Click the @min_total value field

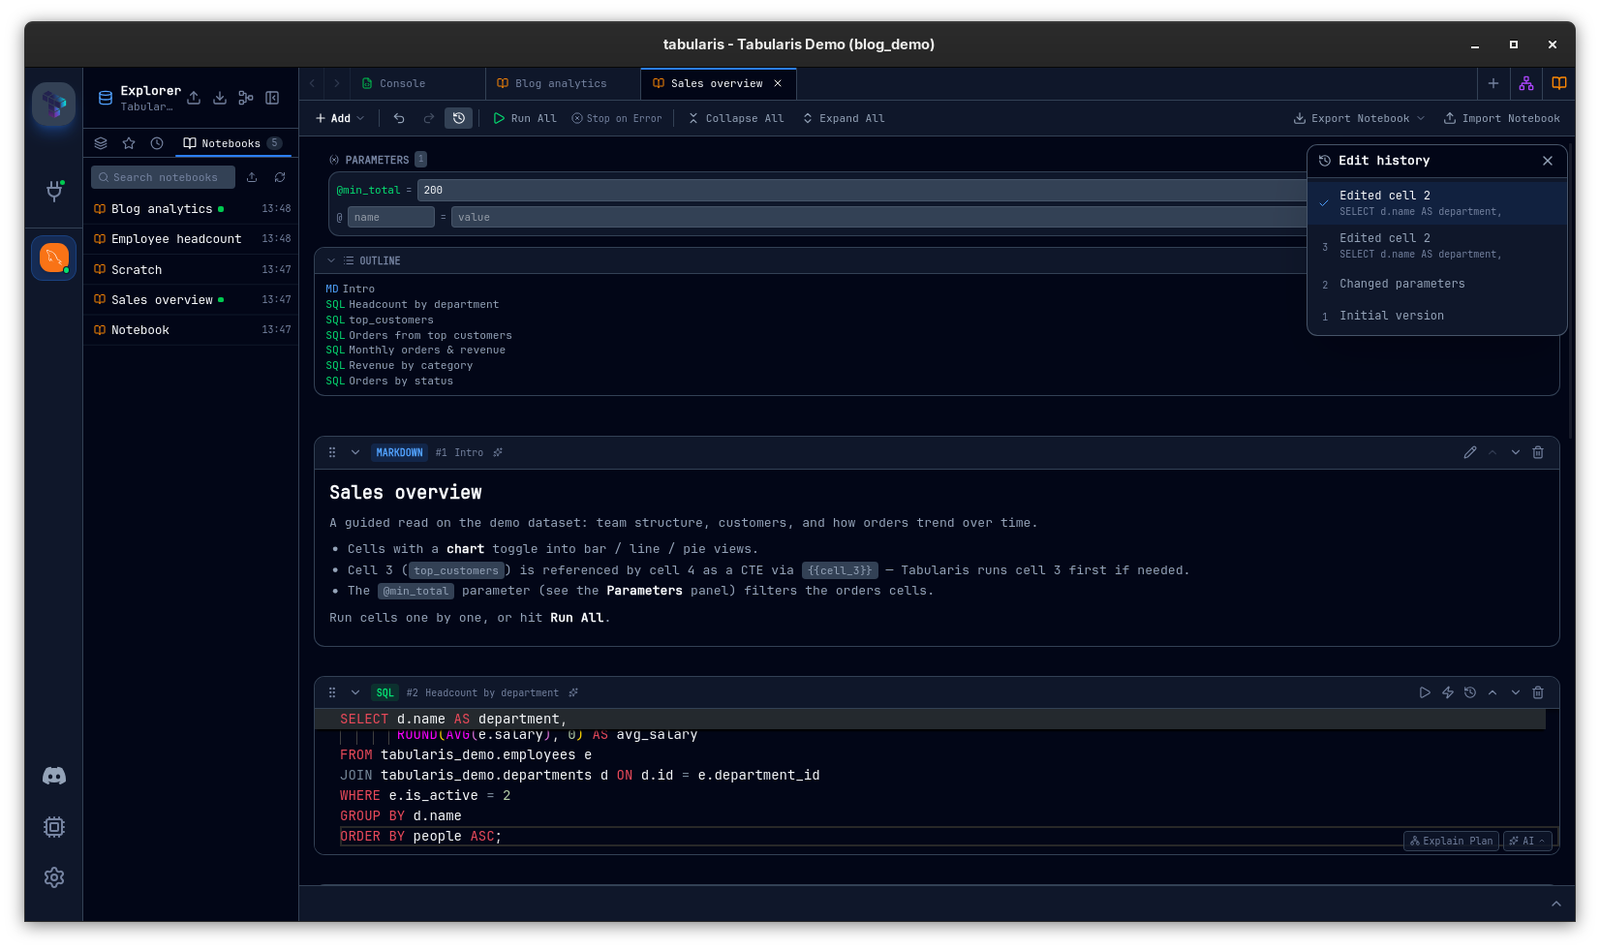click(x=862, y=190)
